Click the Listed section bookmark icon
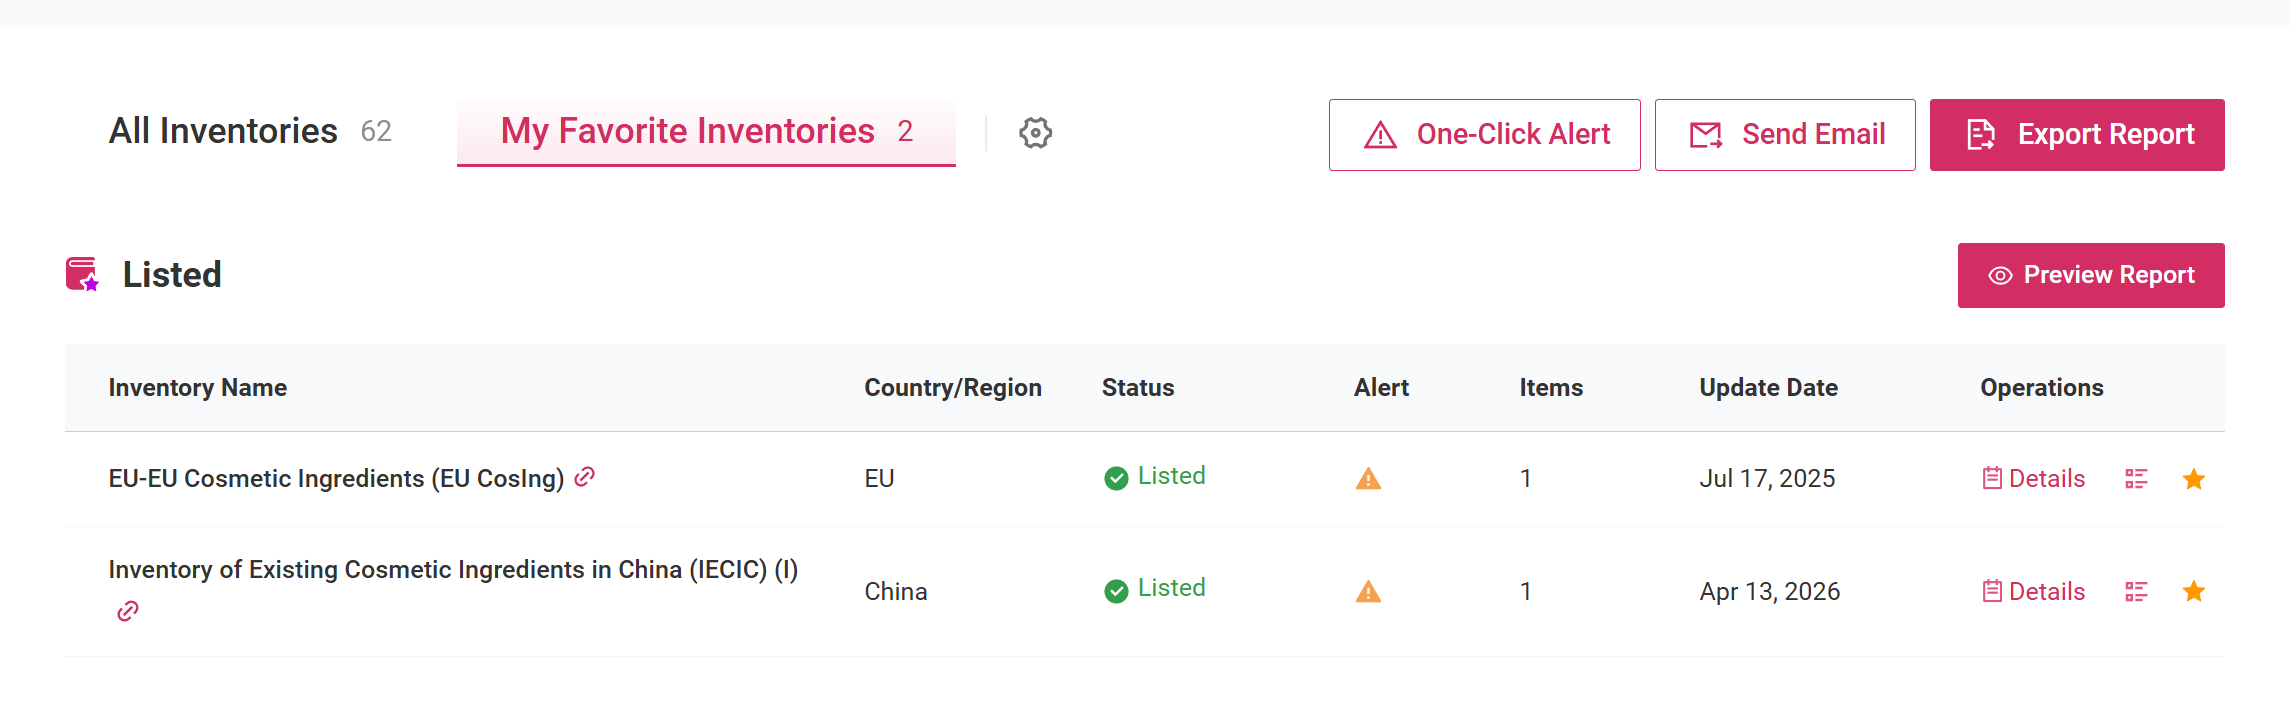2290x704 pixels. pyautogui.click(x=82, y=274)
